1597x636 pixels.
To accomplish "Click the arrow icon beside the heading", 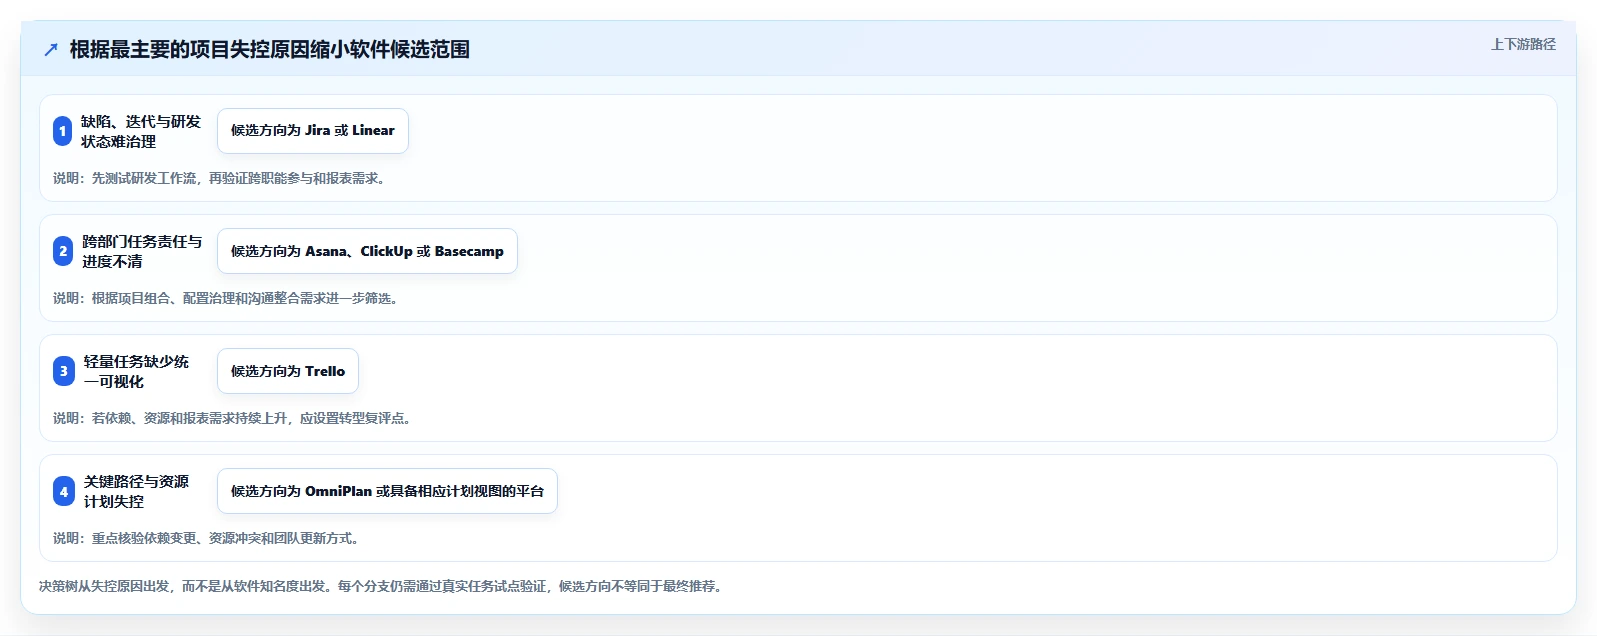I will point(51,50).
